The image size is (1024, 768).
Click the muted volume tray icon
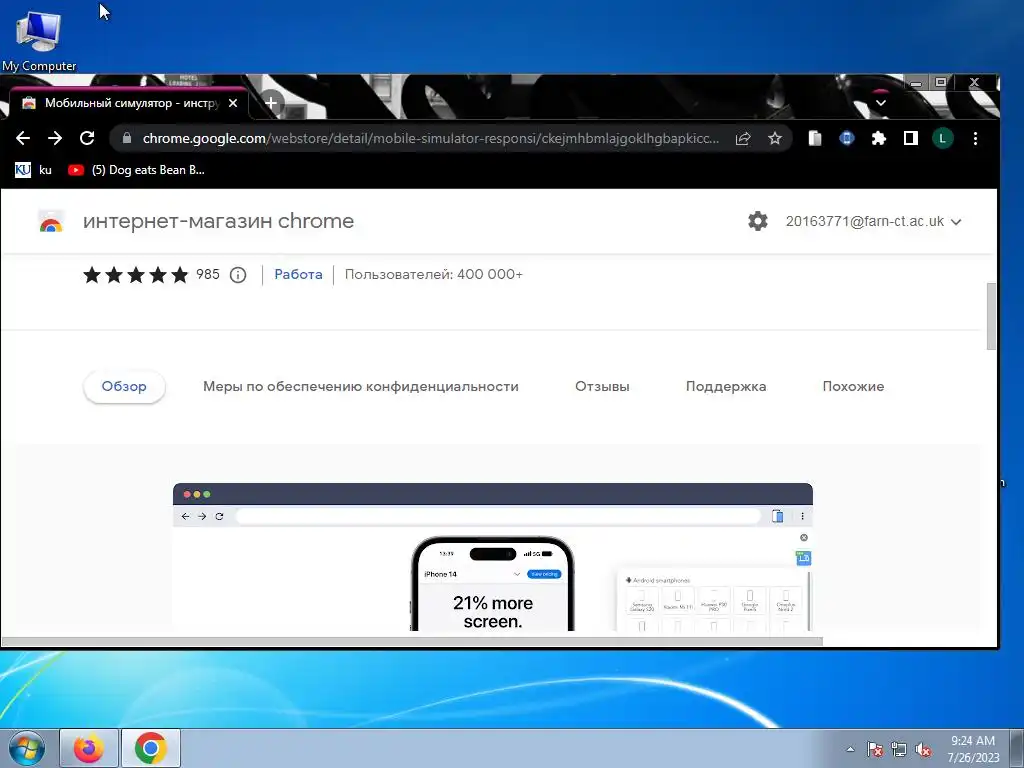[x=923, y=749]
